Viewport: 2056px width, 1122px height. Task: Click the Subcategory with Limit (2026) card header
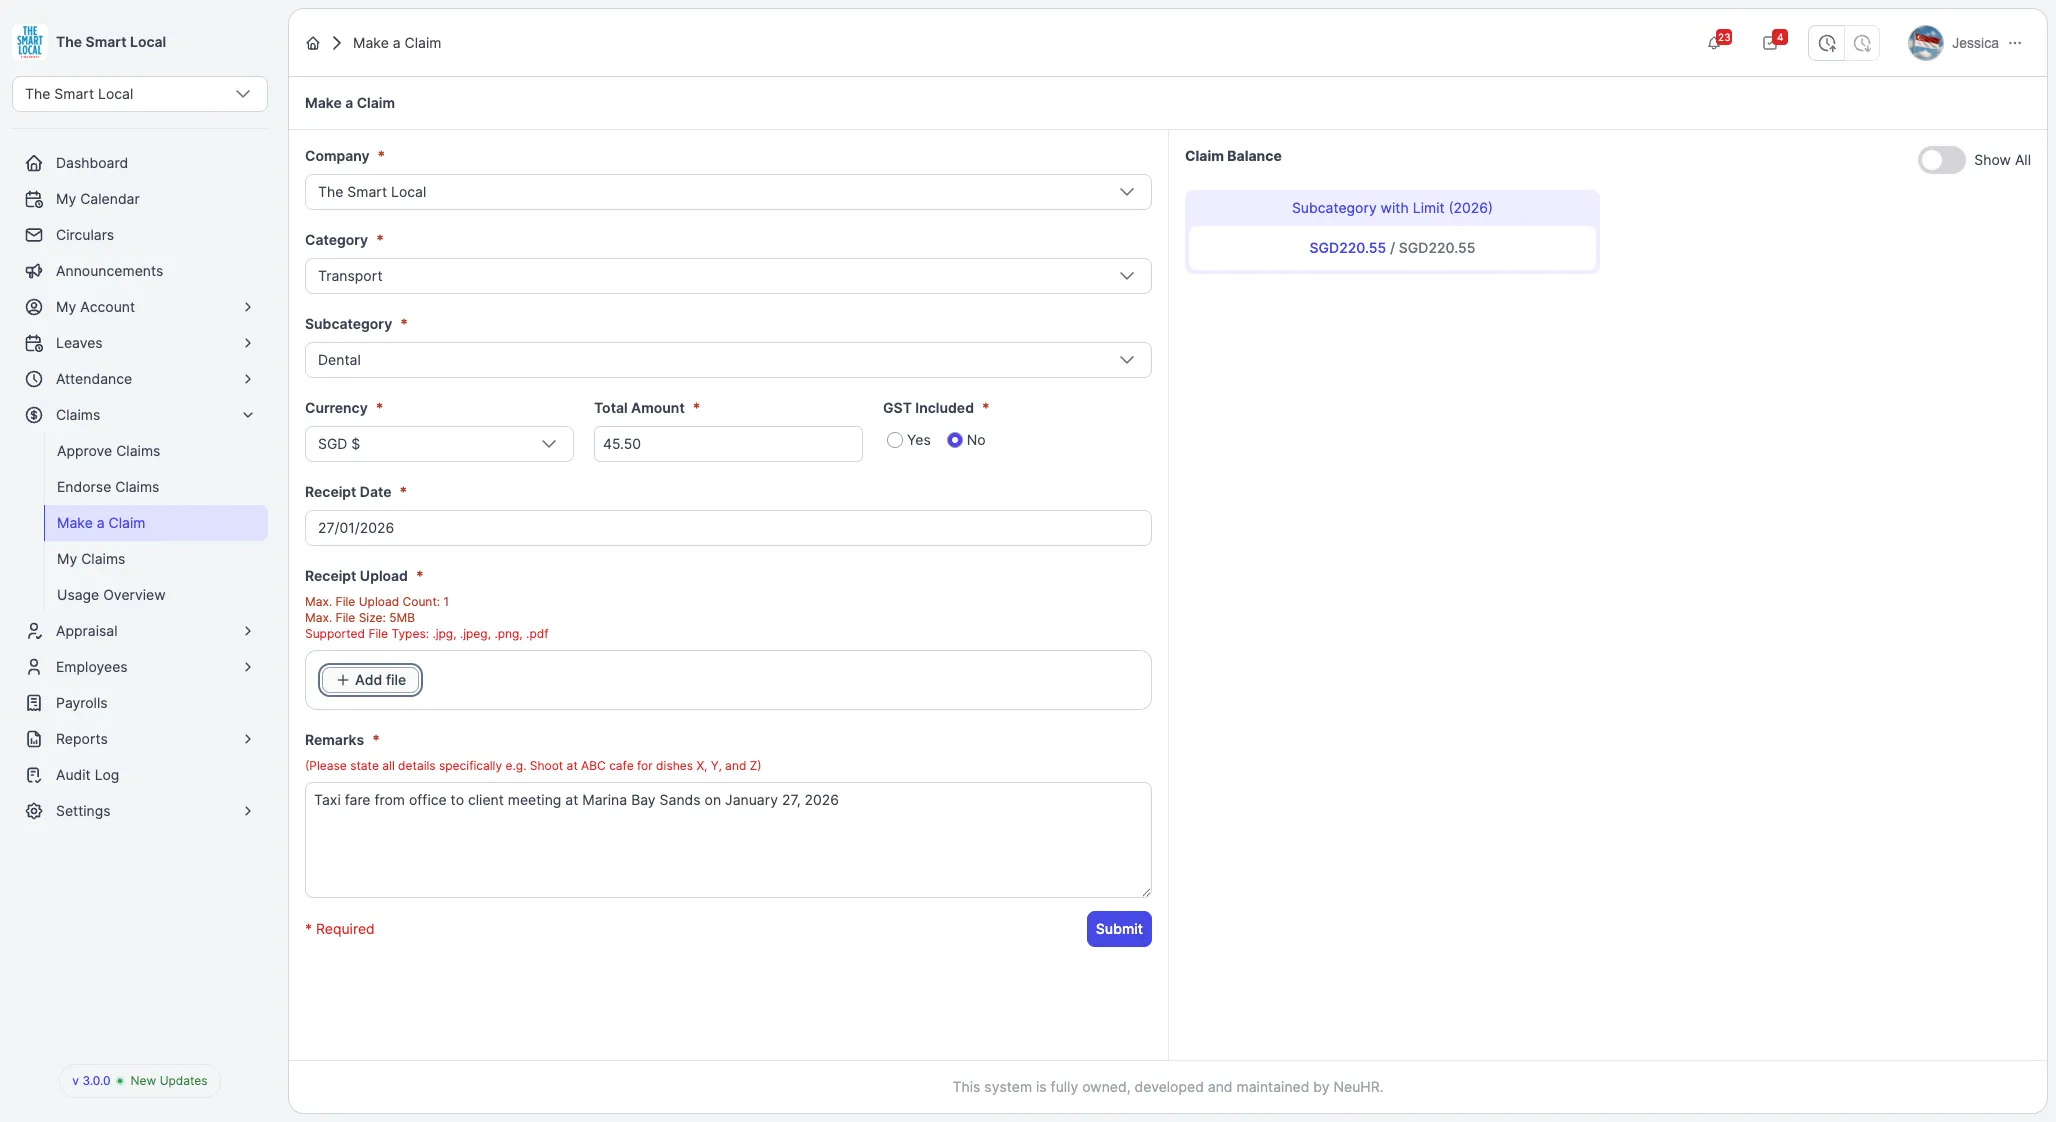(x=1392, y=208)
